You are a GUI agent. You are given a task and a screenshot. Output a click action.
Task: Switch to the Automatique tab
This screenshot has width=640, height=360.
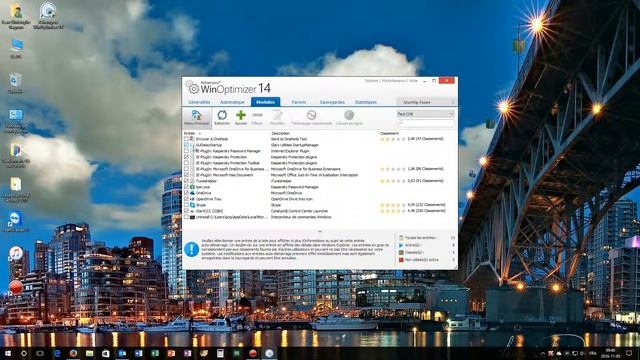[x=232, y=102]
